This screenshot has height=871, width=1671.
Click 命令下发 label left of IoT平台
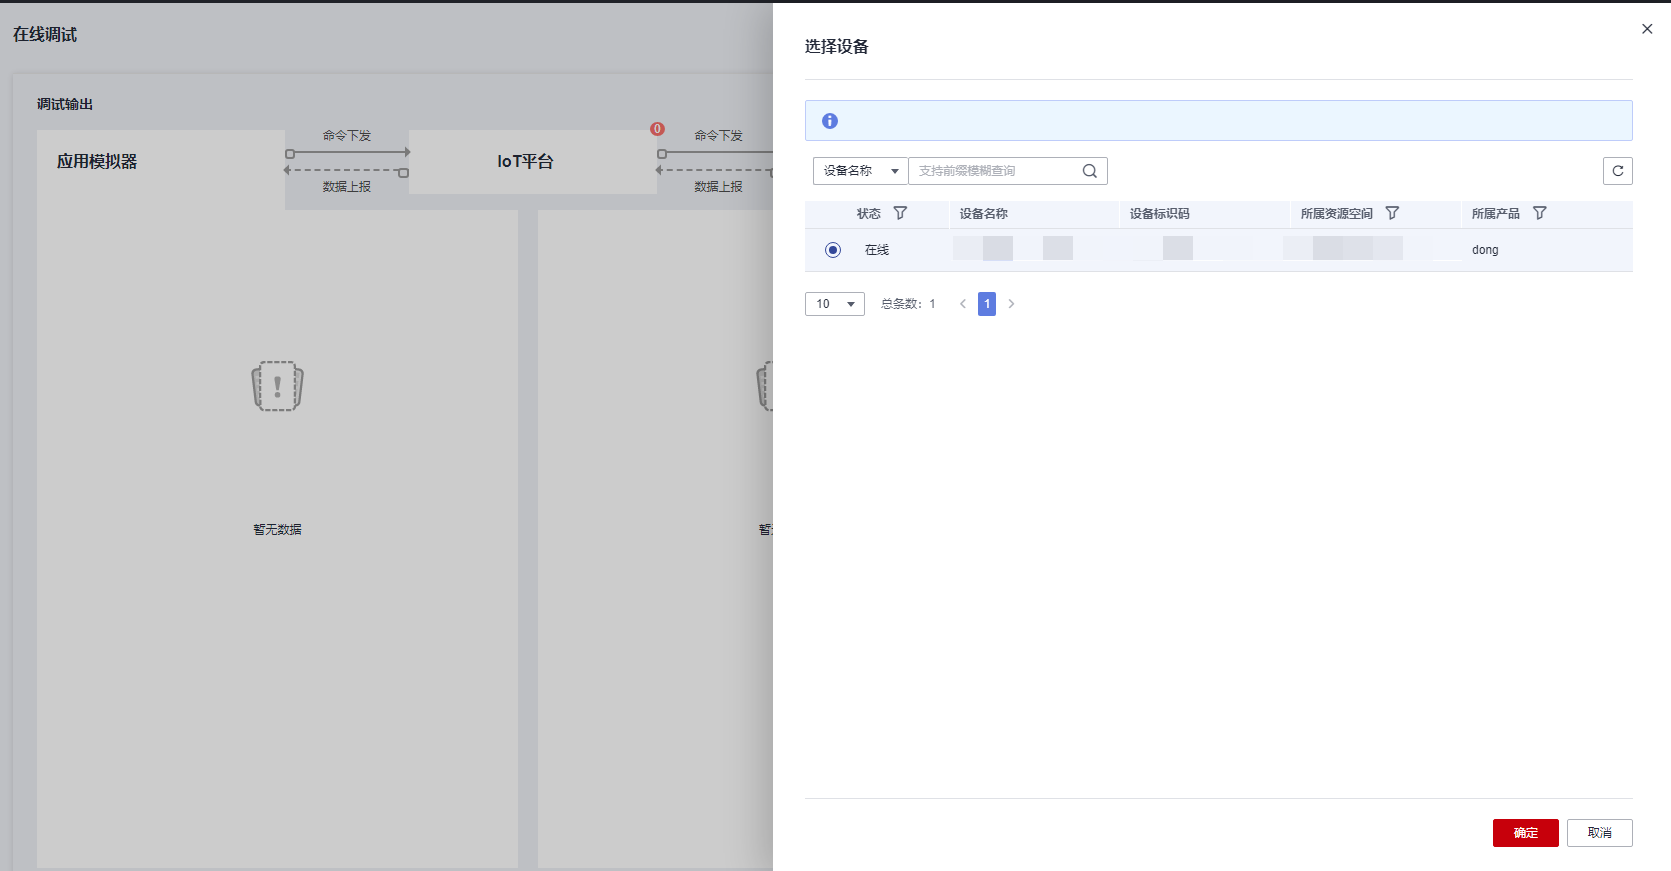coord(347,136)
